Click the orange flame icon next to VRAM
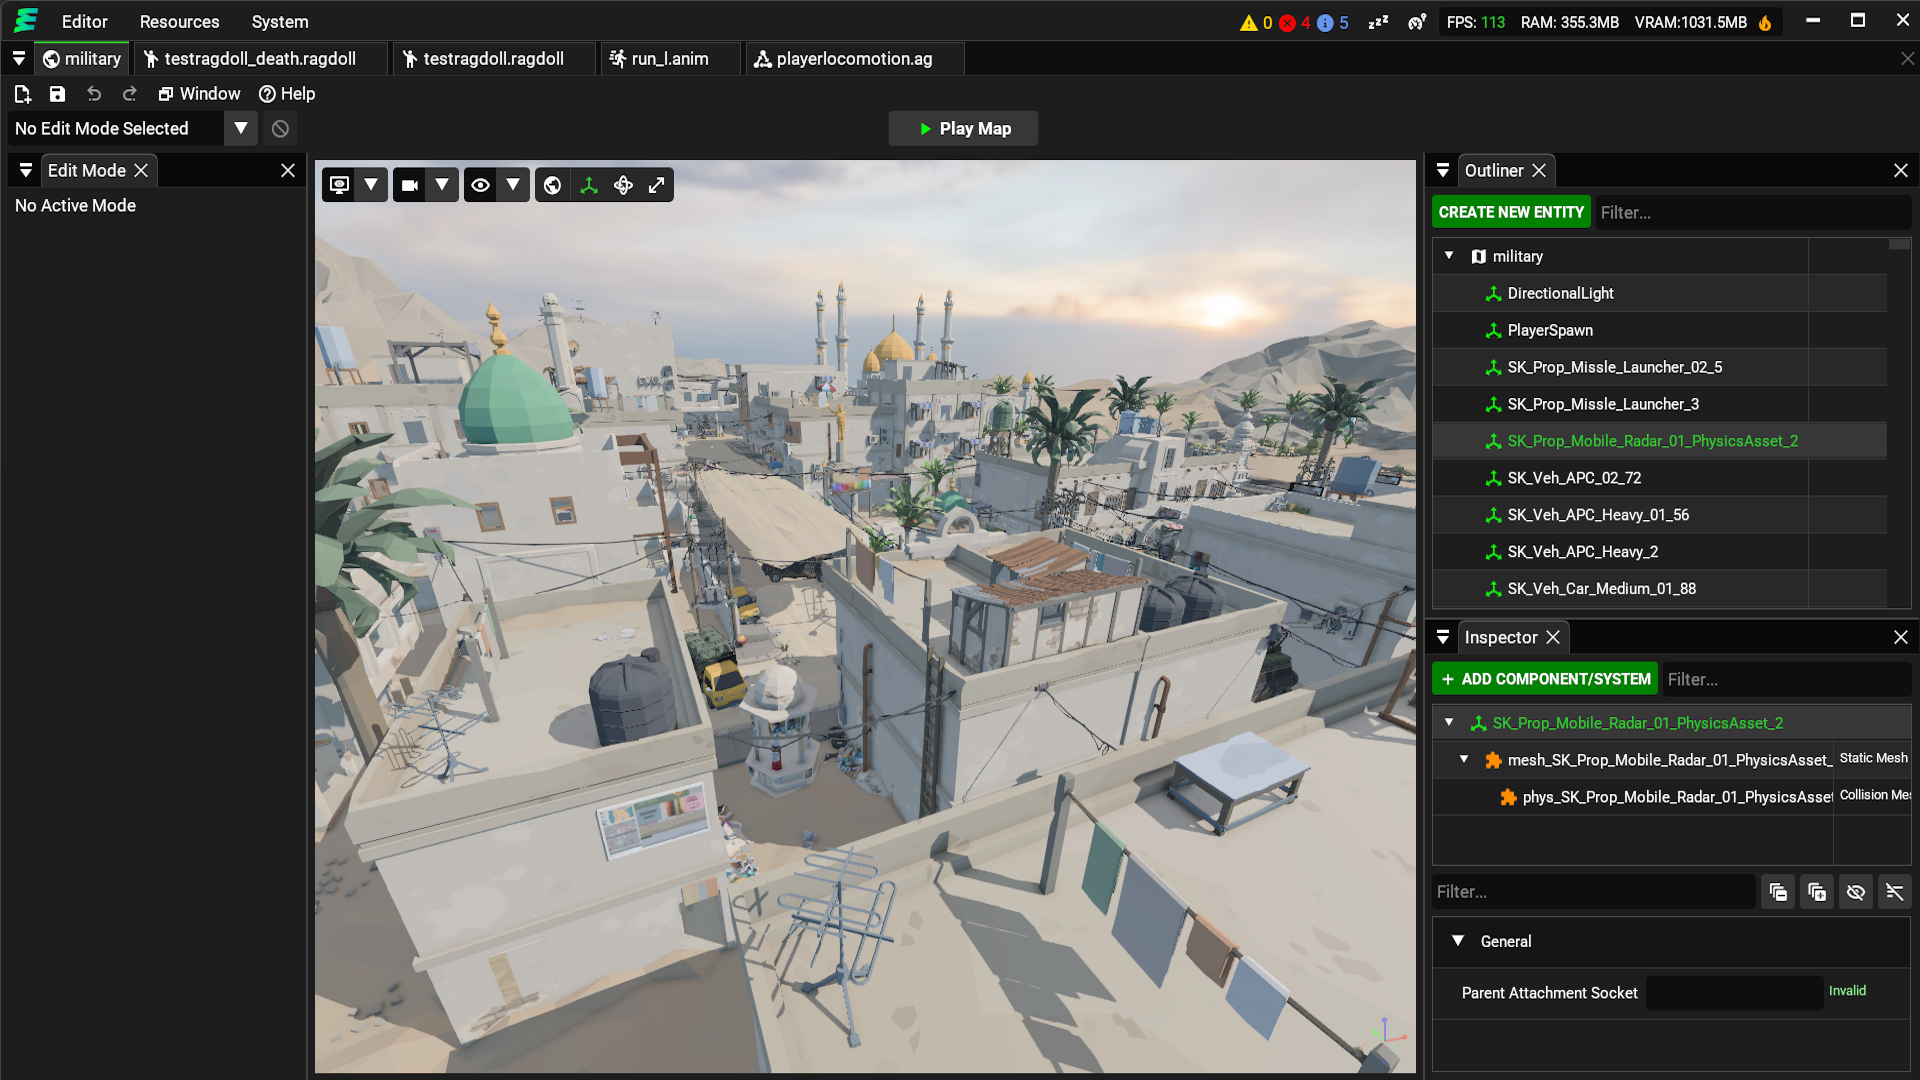Viewport: 1920px width, 1080px height. [1766, 23]
